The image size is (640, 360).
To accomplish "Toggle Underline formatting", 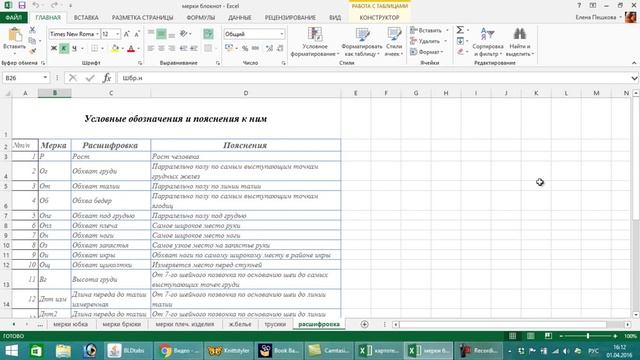I will coord(74,48).
